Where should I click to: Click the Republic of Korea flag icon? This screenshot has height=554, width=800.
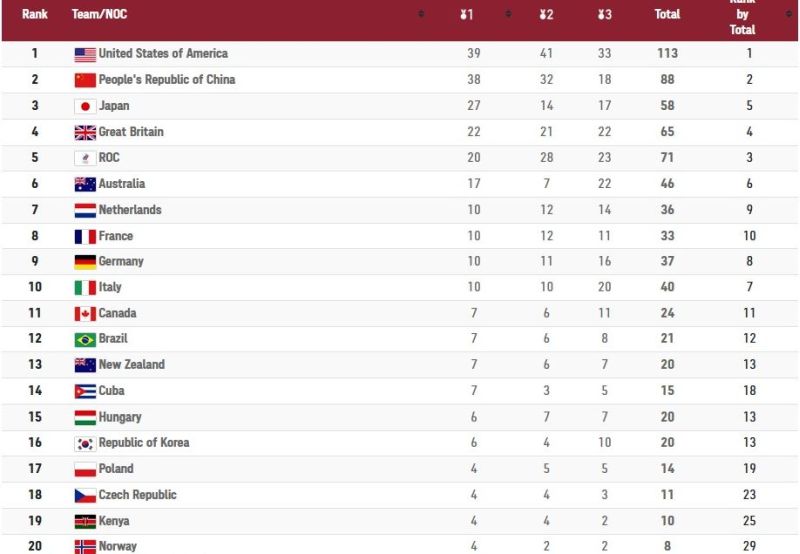85,443
